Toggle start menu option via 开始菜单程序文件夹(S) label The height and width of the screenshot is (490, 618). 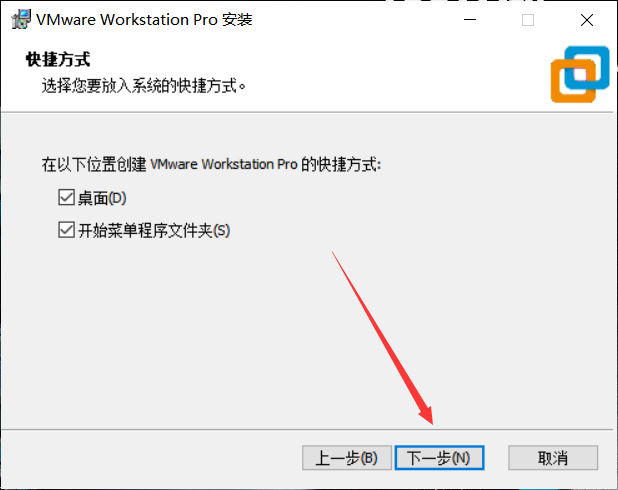click(x=154, y=231)
